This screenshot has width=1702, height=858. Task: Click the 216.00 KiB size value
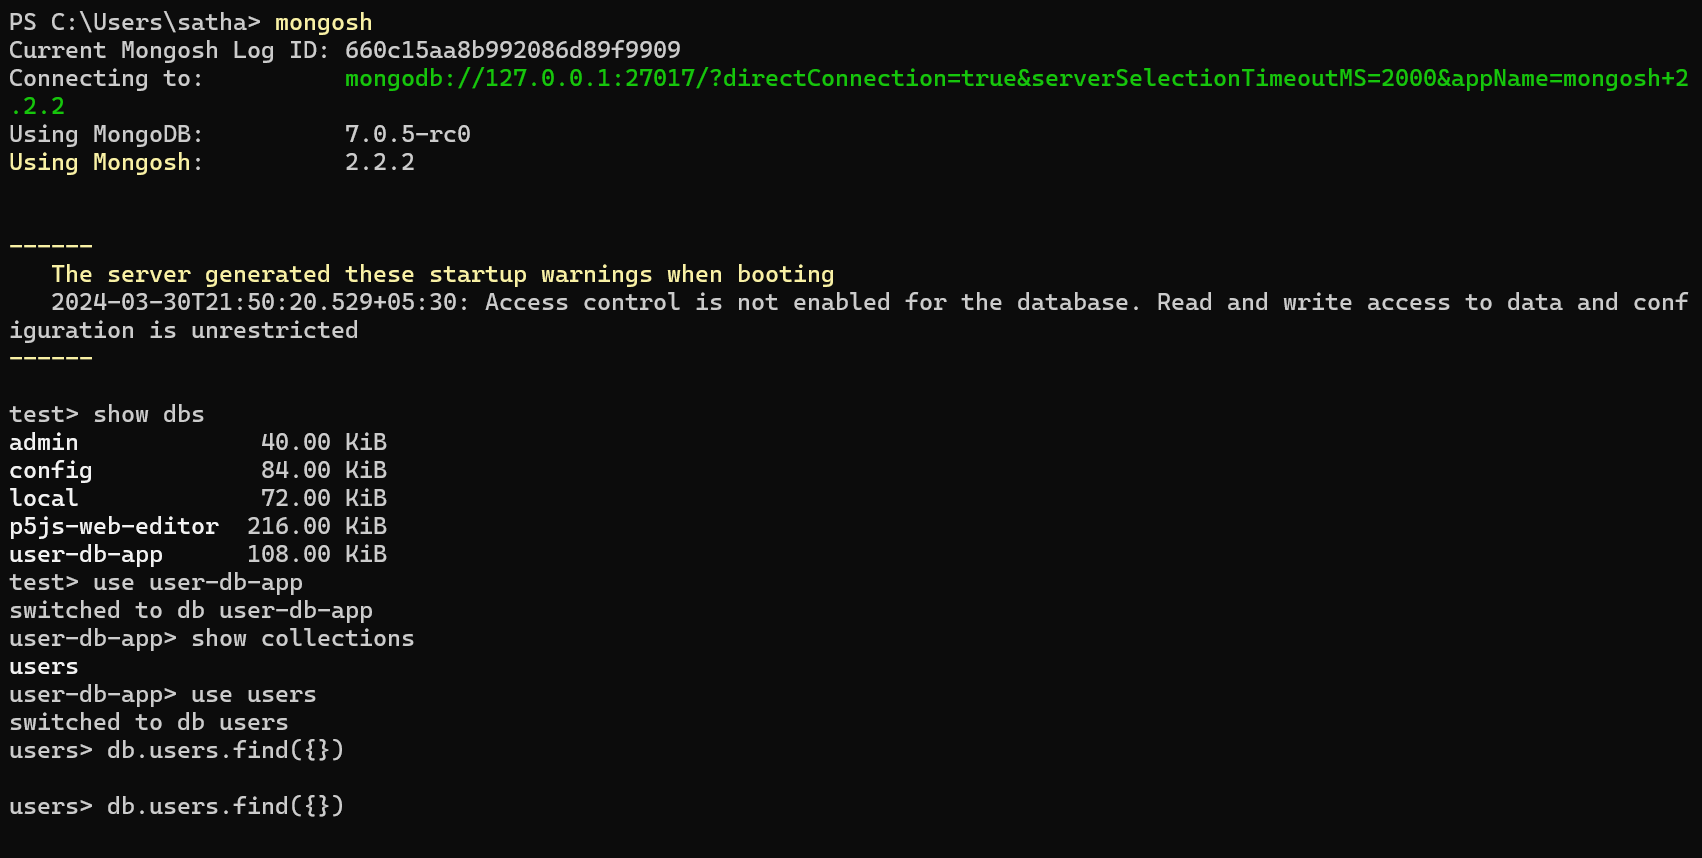pyautogui.click(x=316, y=527)
